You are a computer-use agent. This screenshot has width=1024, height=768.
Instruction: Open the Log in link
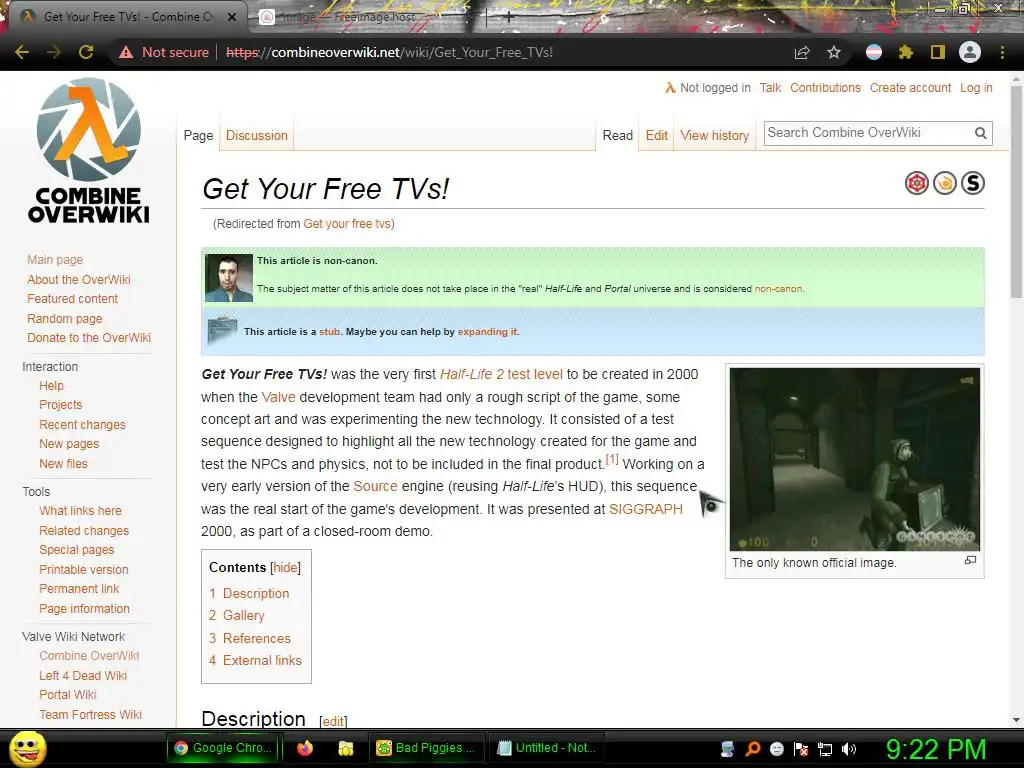(976, 88)
